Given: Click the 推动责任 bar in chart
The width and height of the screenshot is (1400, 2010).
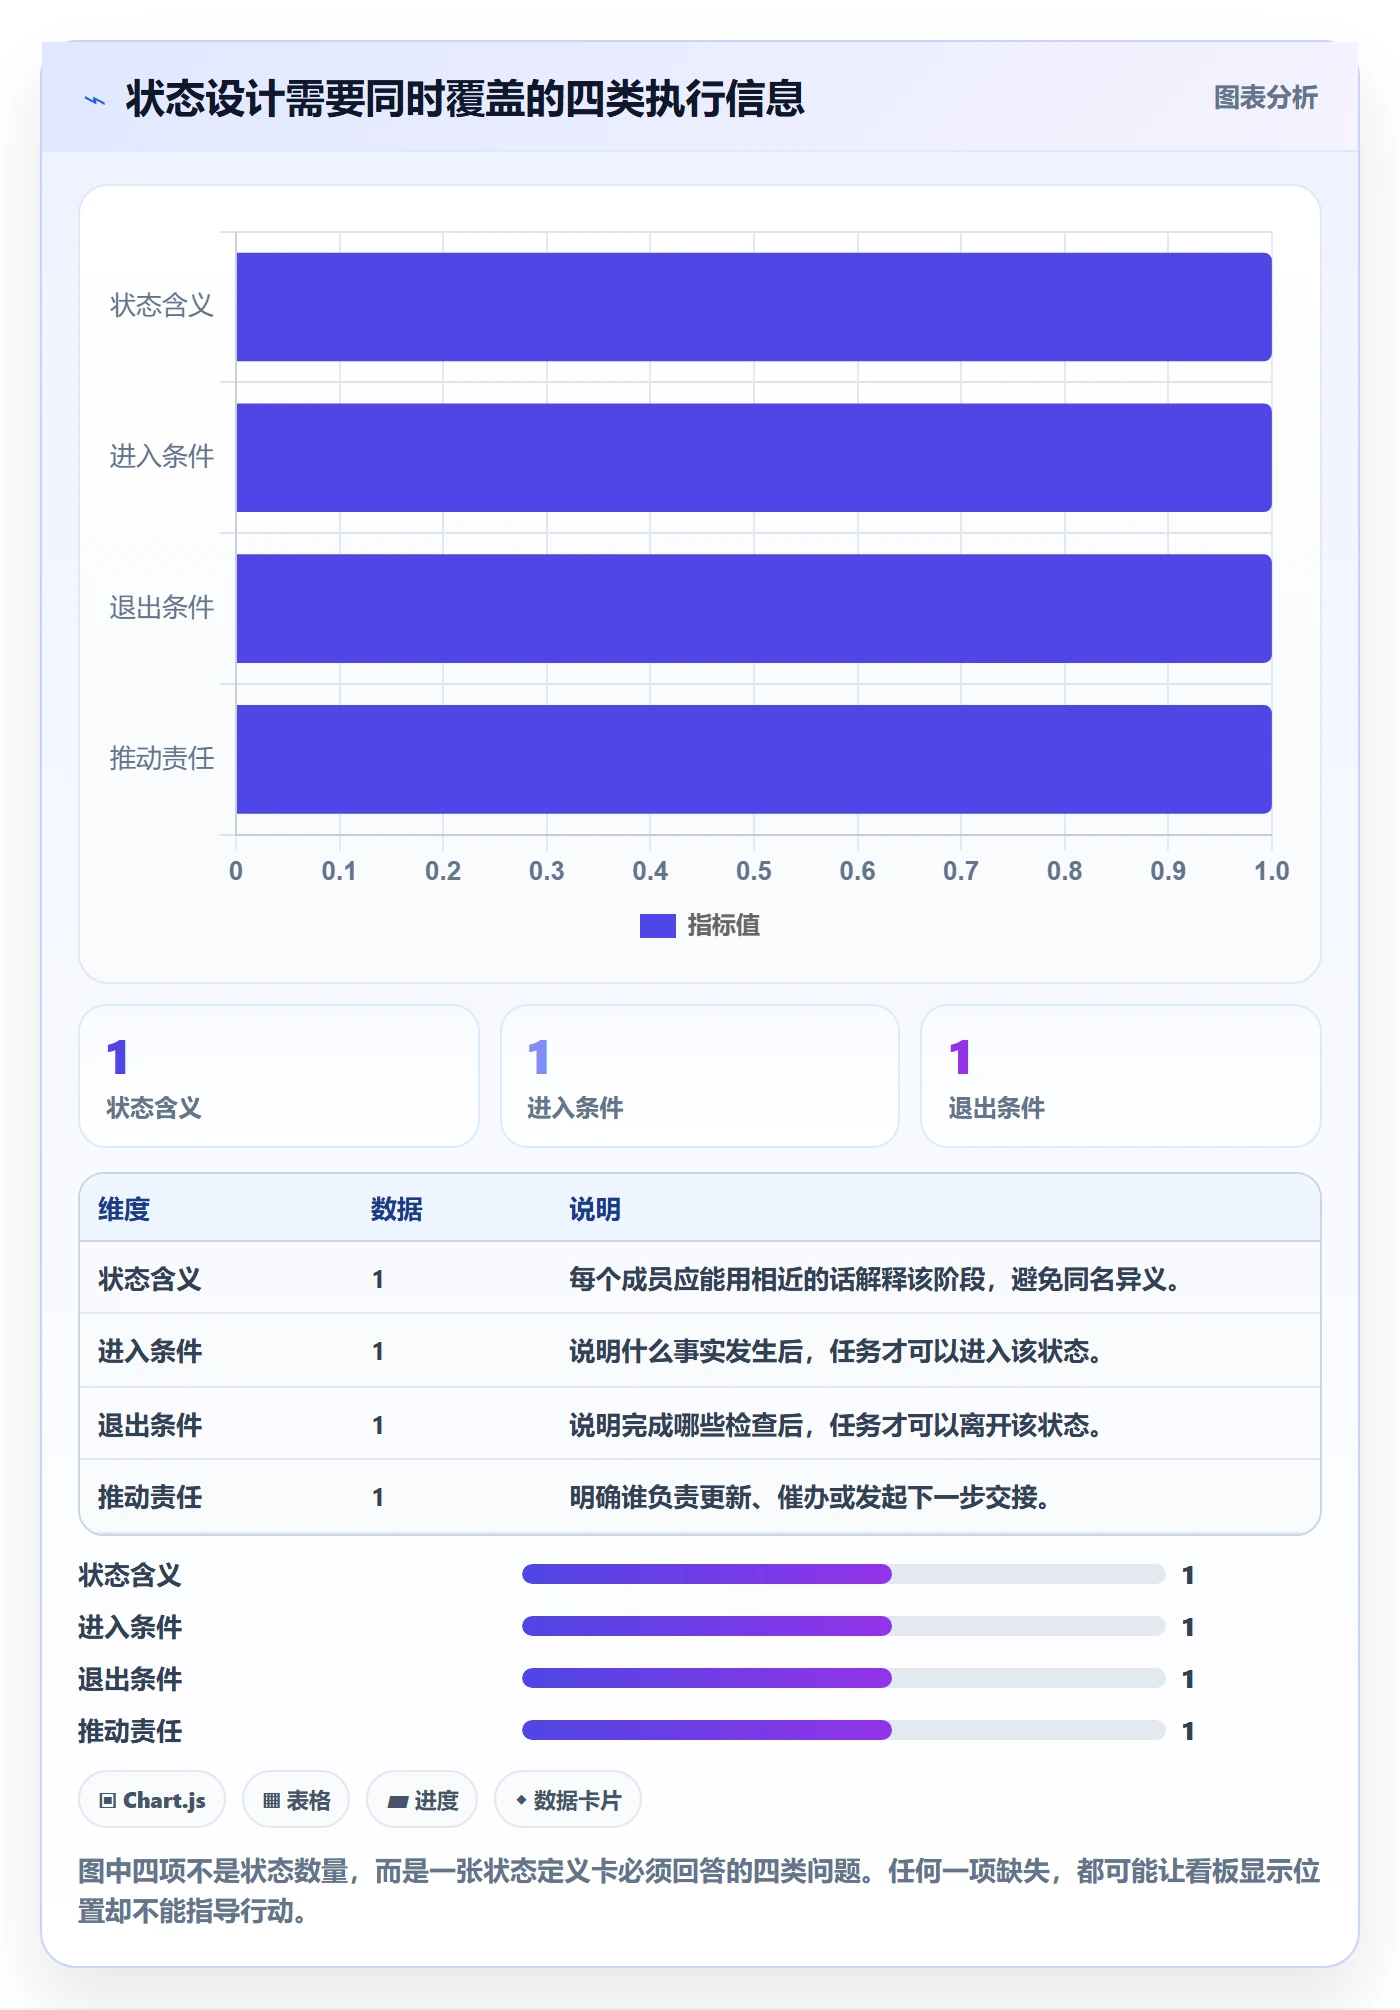Looking at the screenshot, I should tap(754, 760).
